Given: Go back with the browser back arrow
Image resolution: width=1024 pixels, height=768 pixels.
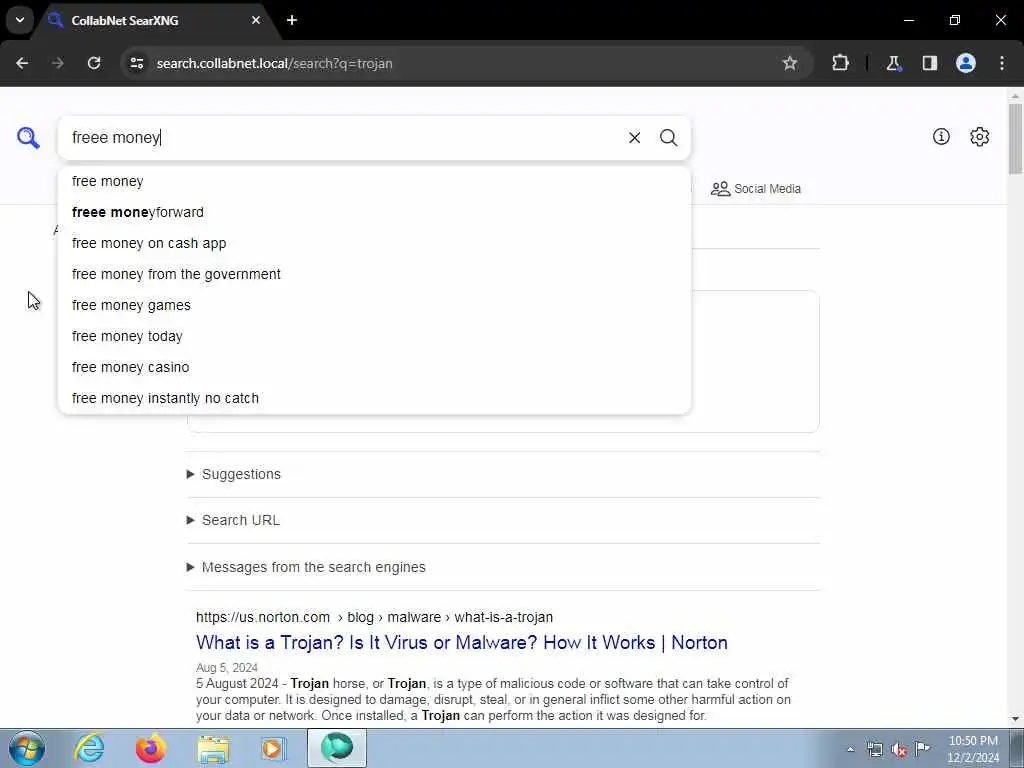Looking at the screenshot, I should pyautogui.click(x=22, y=63).
